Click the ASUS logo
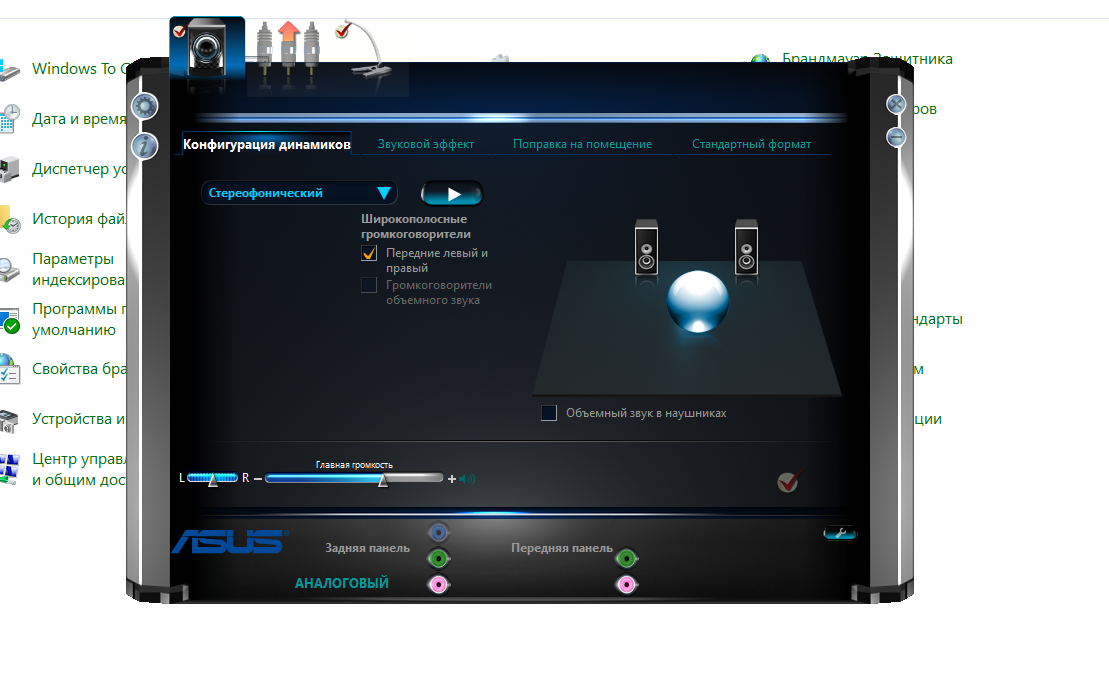The height and width of the screenshot is (698, 1109). point(230,542)
